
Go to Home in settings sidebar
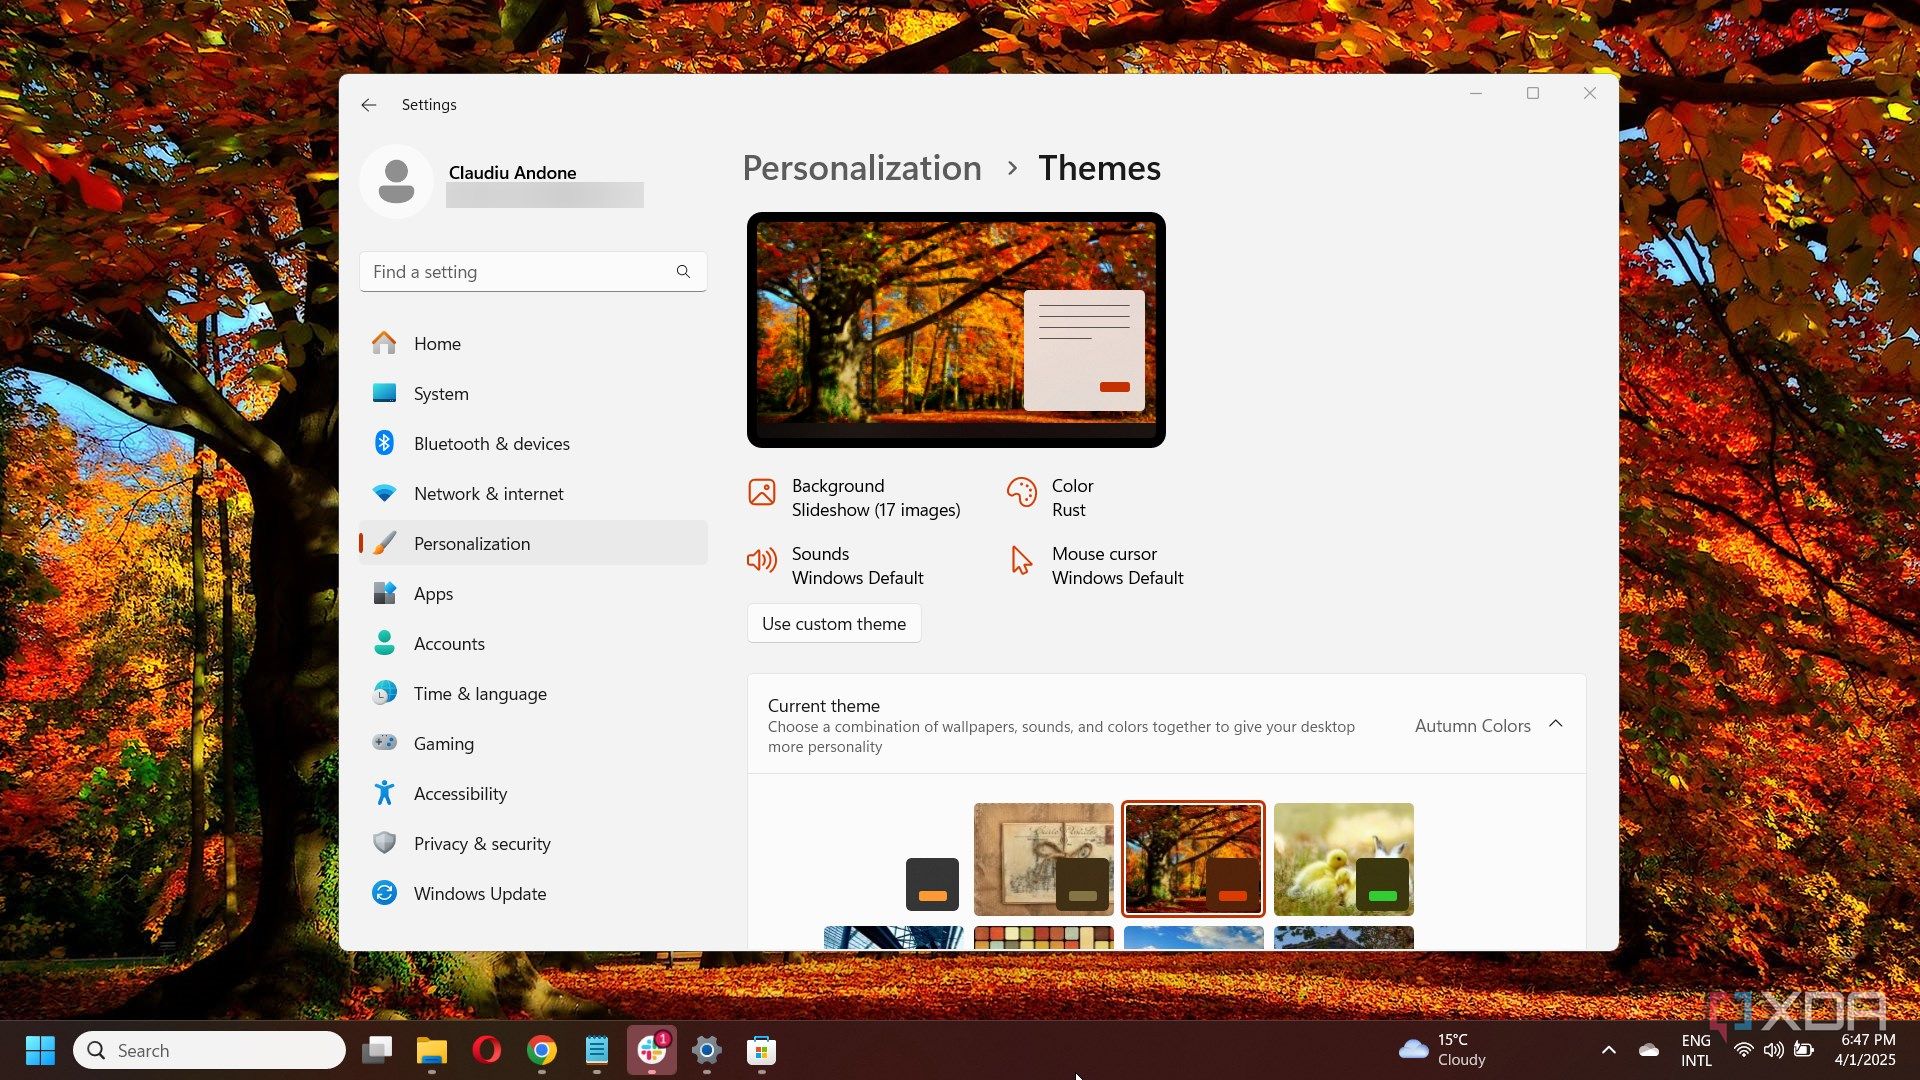[533, 343]
